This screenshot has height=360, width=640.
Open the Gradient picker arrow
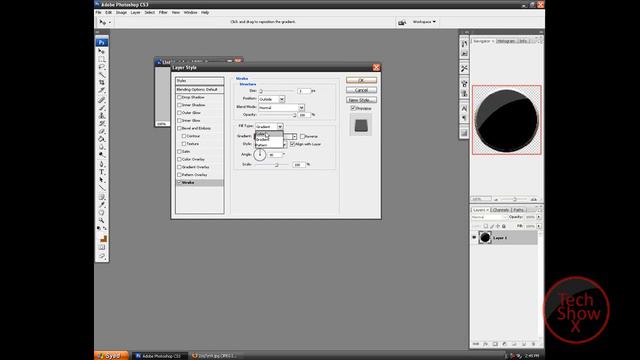(x=294, y=136)
